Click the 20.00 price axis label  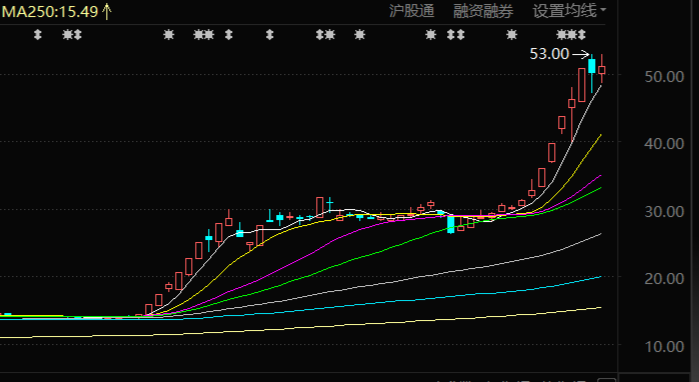click(x=664, y=279)
